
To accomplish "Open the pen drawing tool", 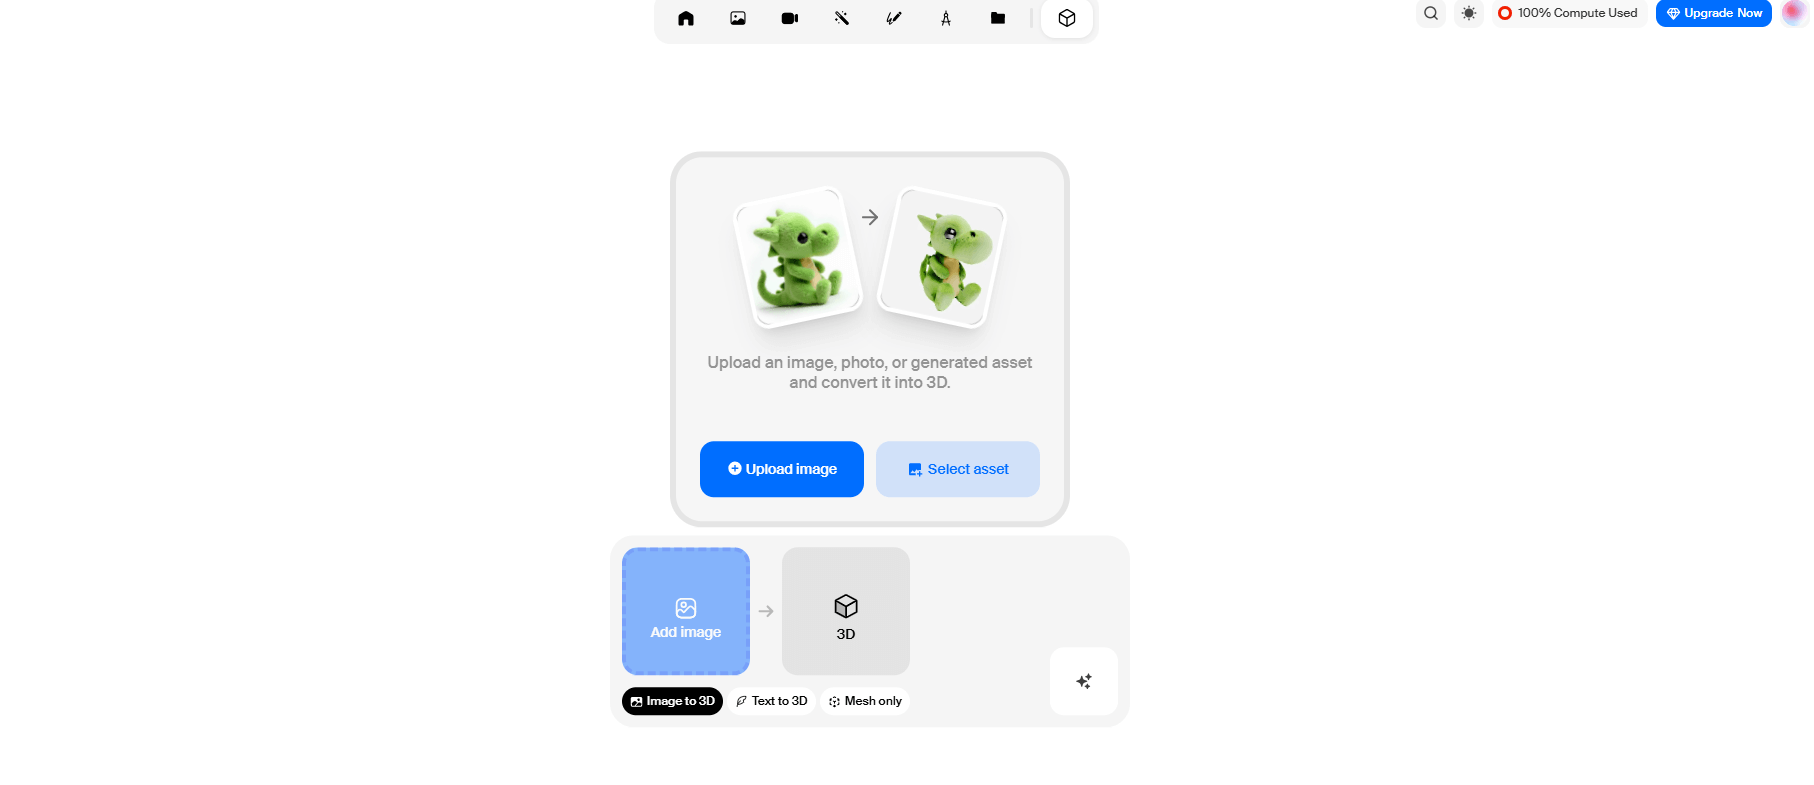I will (894, 18).
